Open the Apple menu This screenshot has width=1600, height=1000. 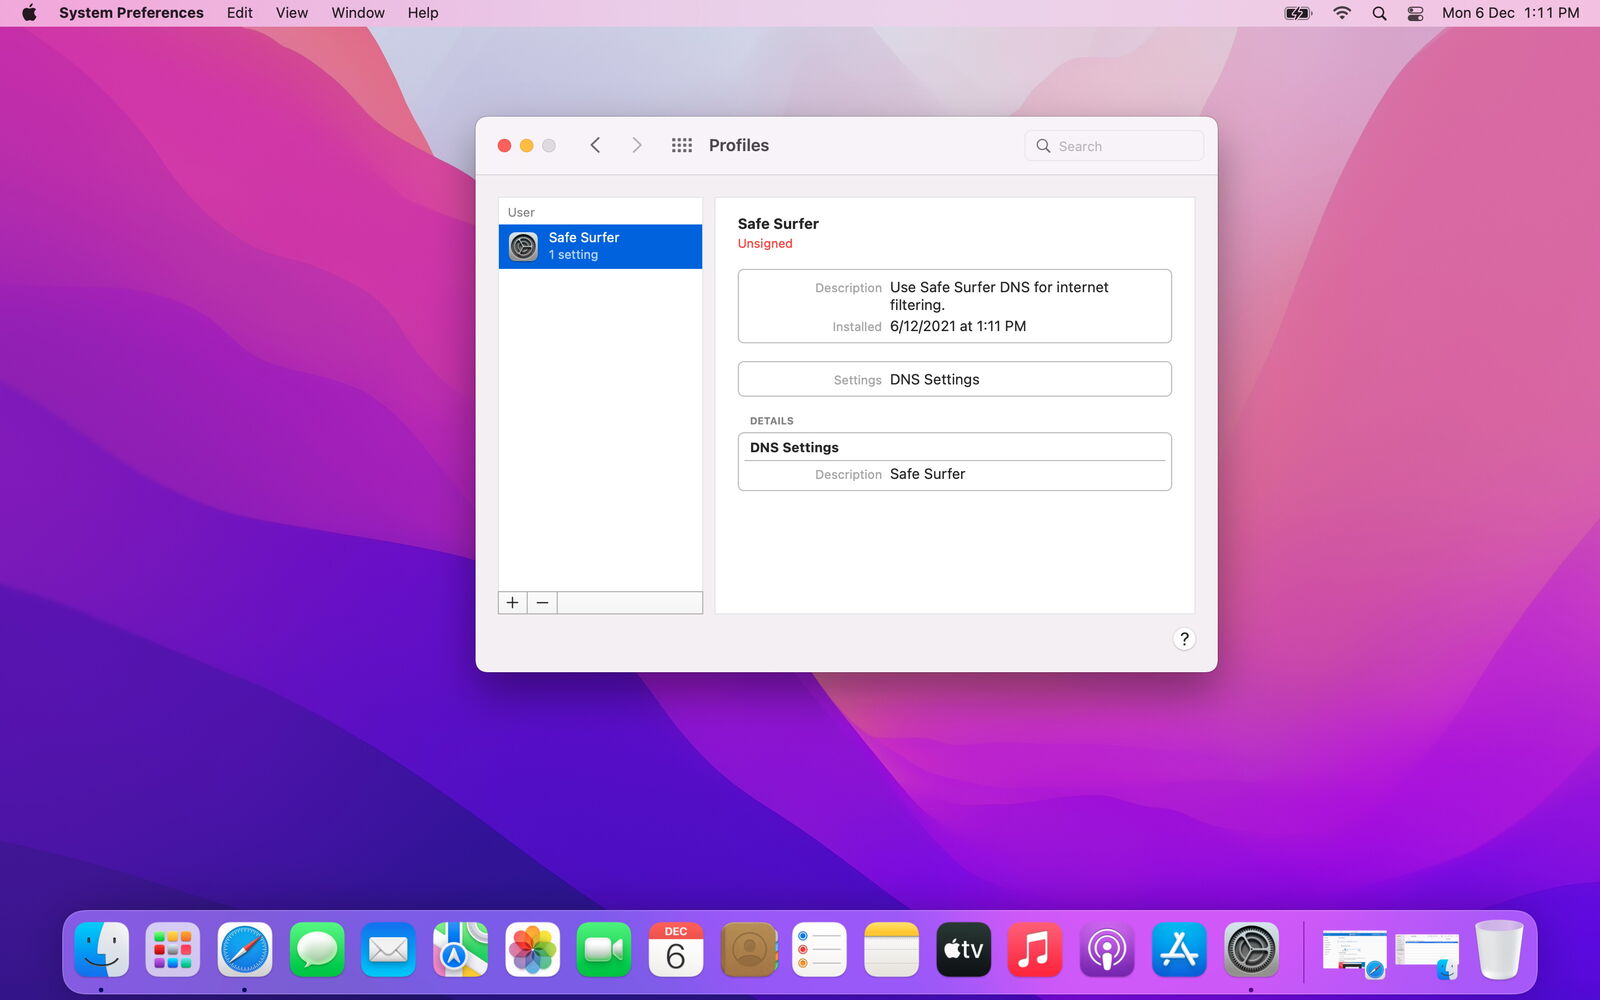tap(29, 13)
